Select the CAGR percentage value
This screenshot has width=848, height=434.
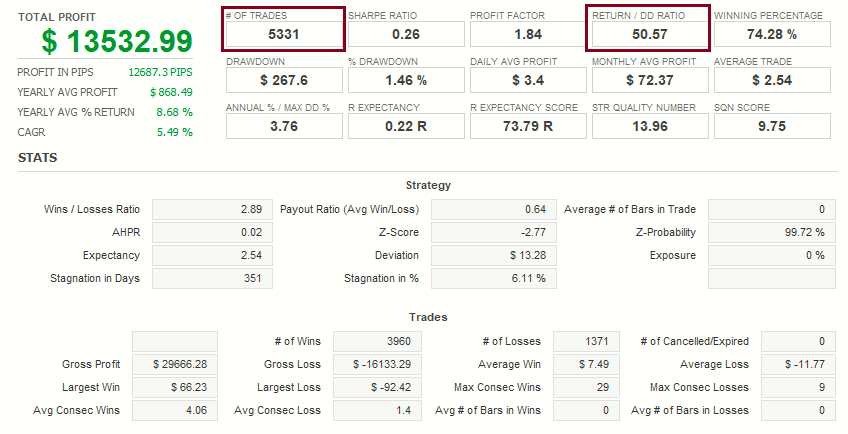point(174,132)
